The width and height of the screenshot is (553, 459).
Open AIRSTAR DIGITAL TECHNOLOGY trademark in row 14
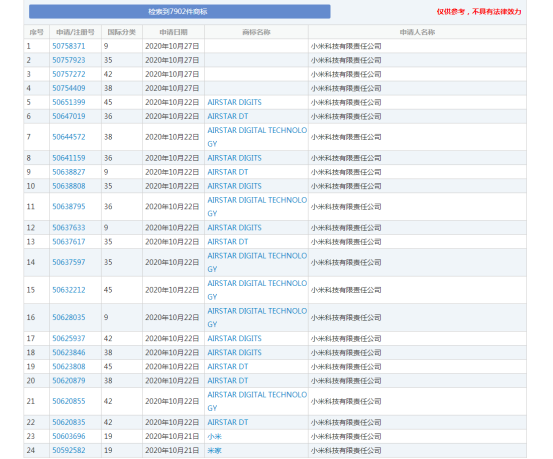[257, 262]
